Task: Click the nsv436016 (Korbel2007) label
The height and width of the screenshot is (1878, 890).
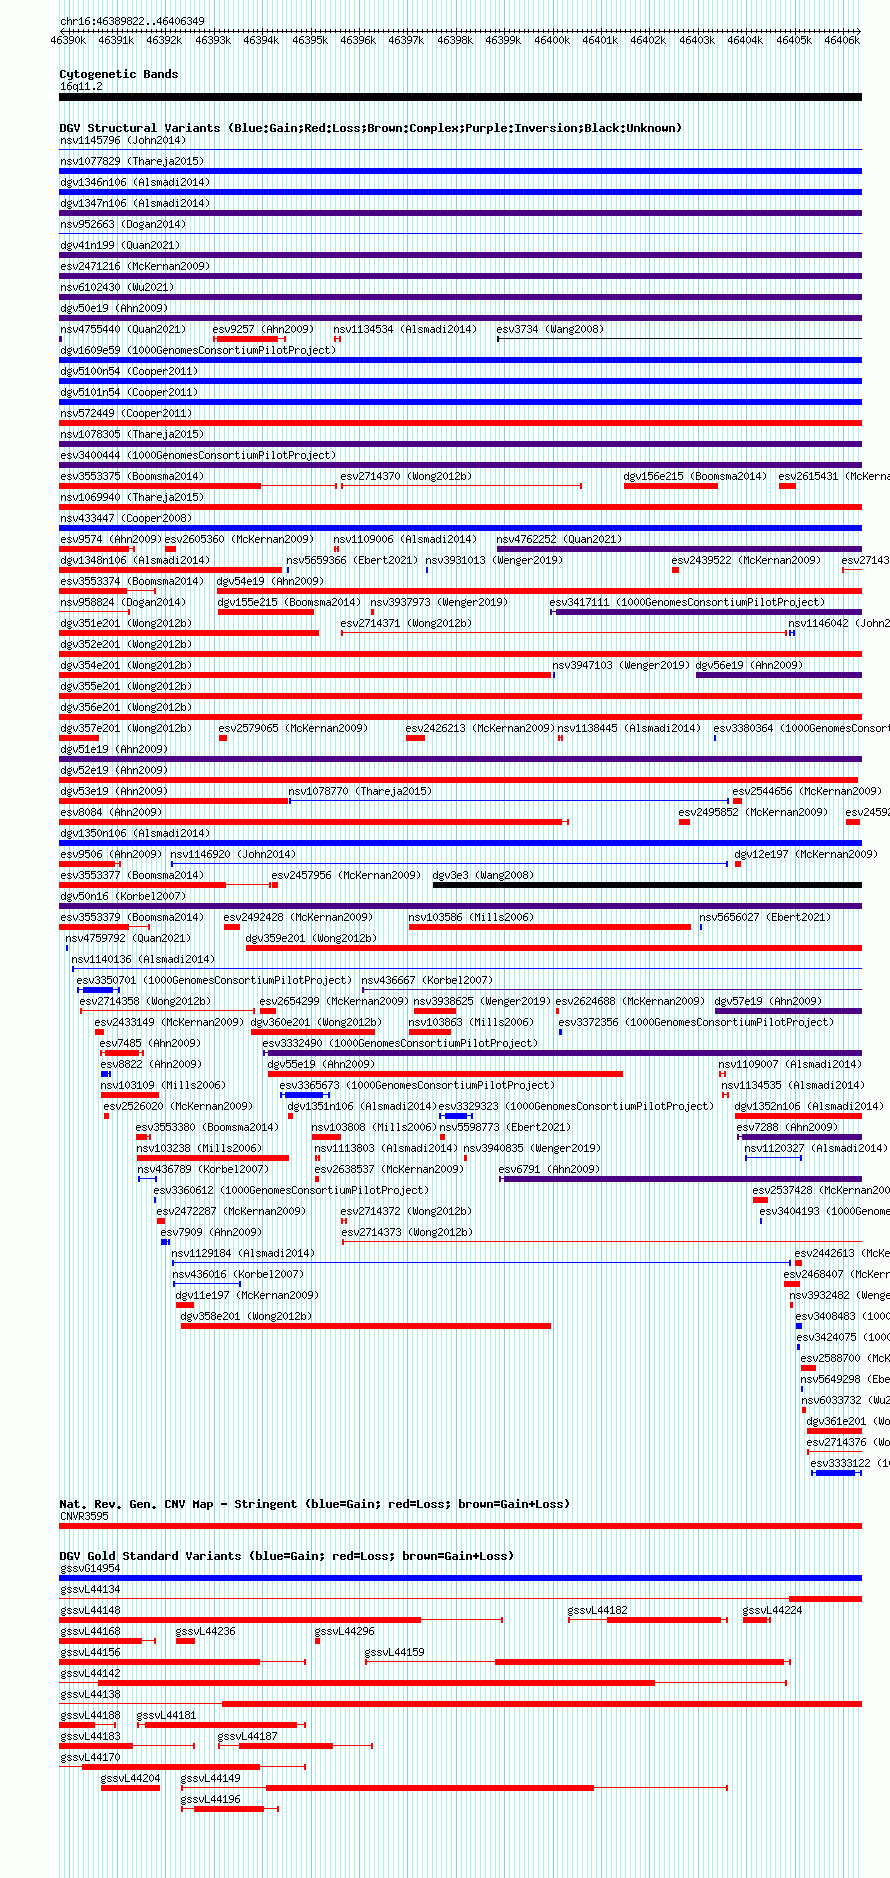Action: [238, 1274]
